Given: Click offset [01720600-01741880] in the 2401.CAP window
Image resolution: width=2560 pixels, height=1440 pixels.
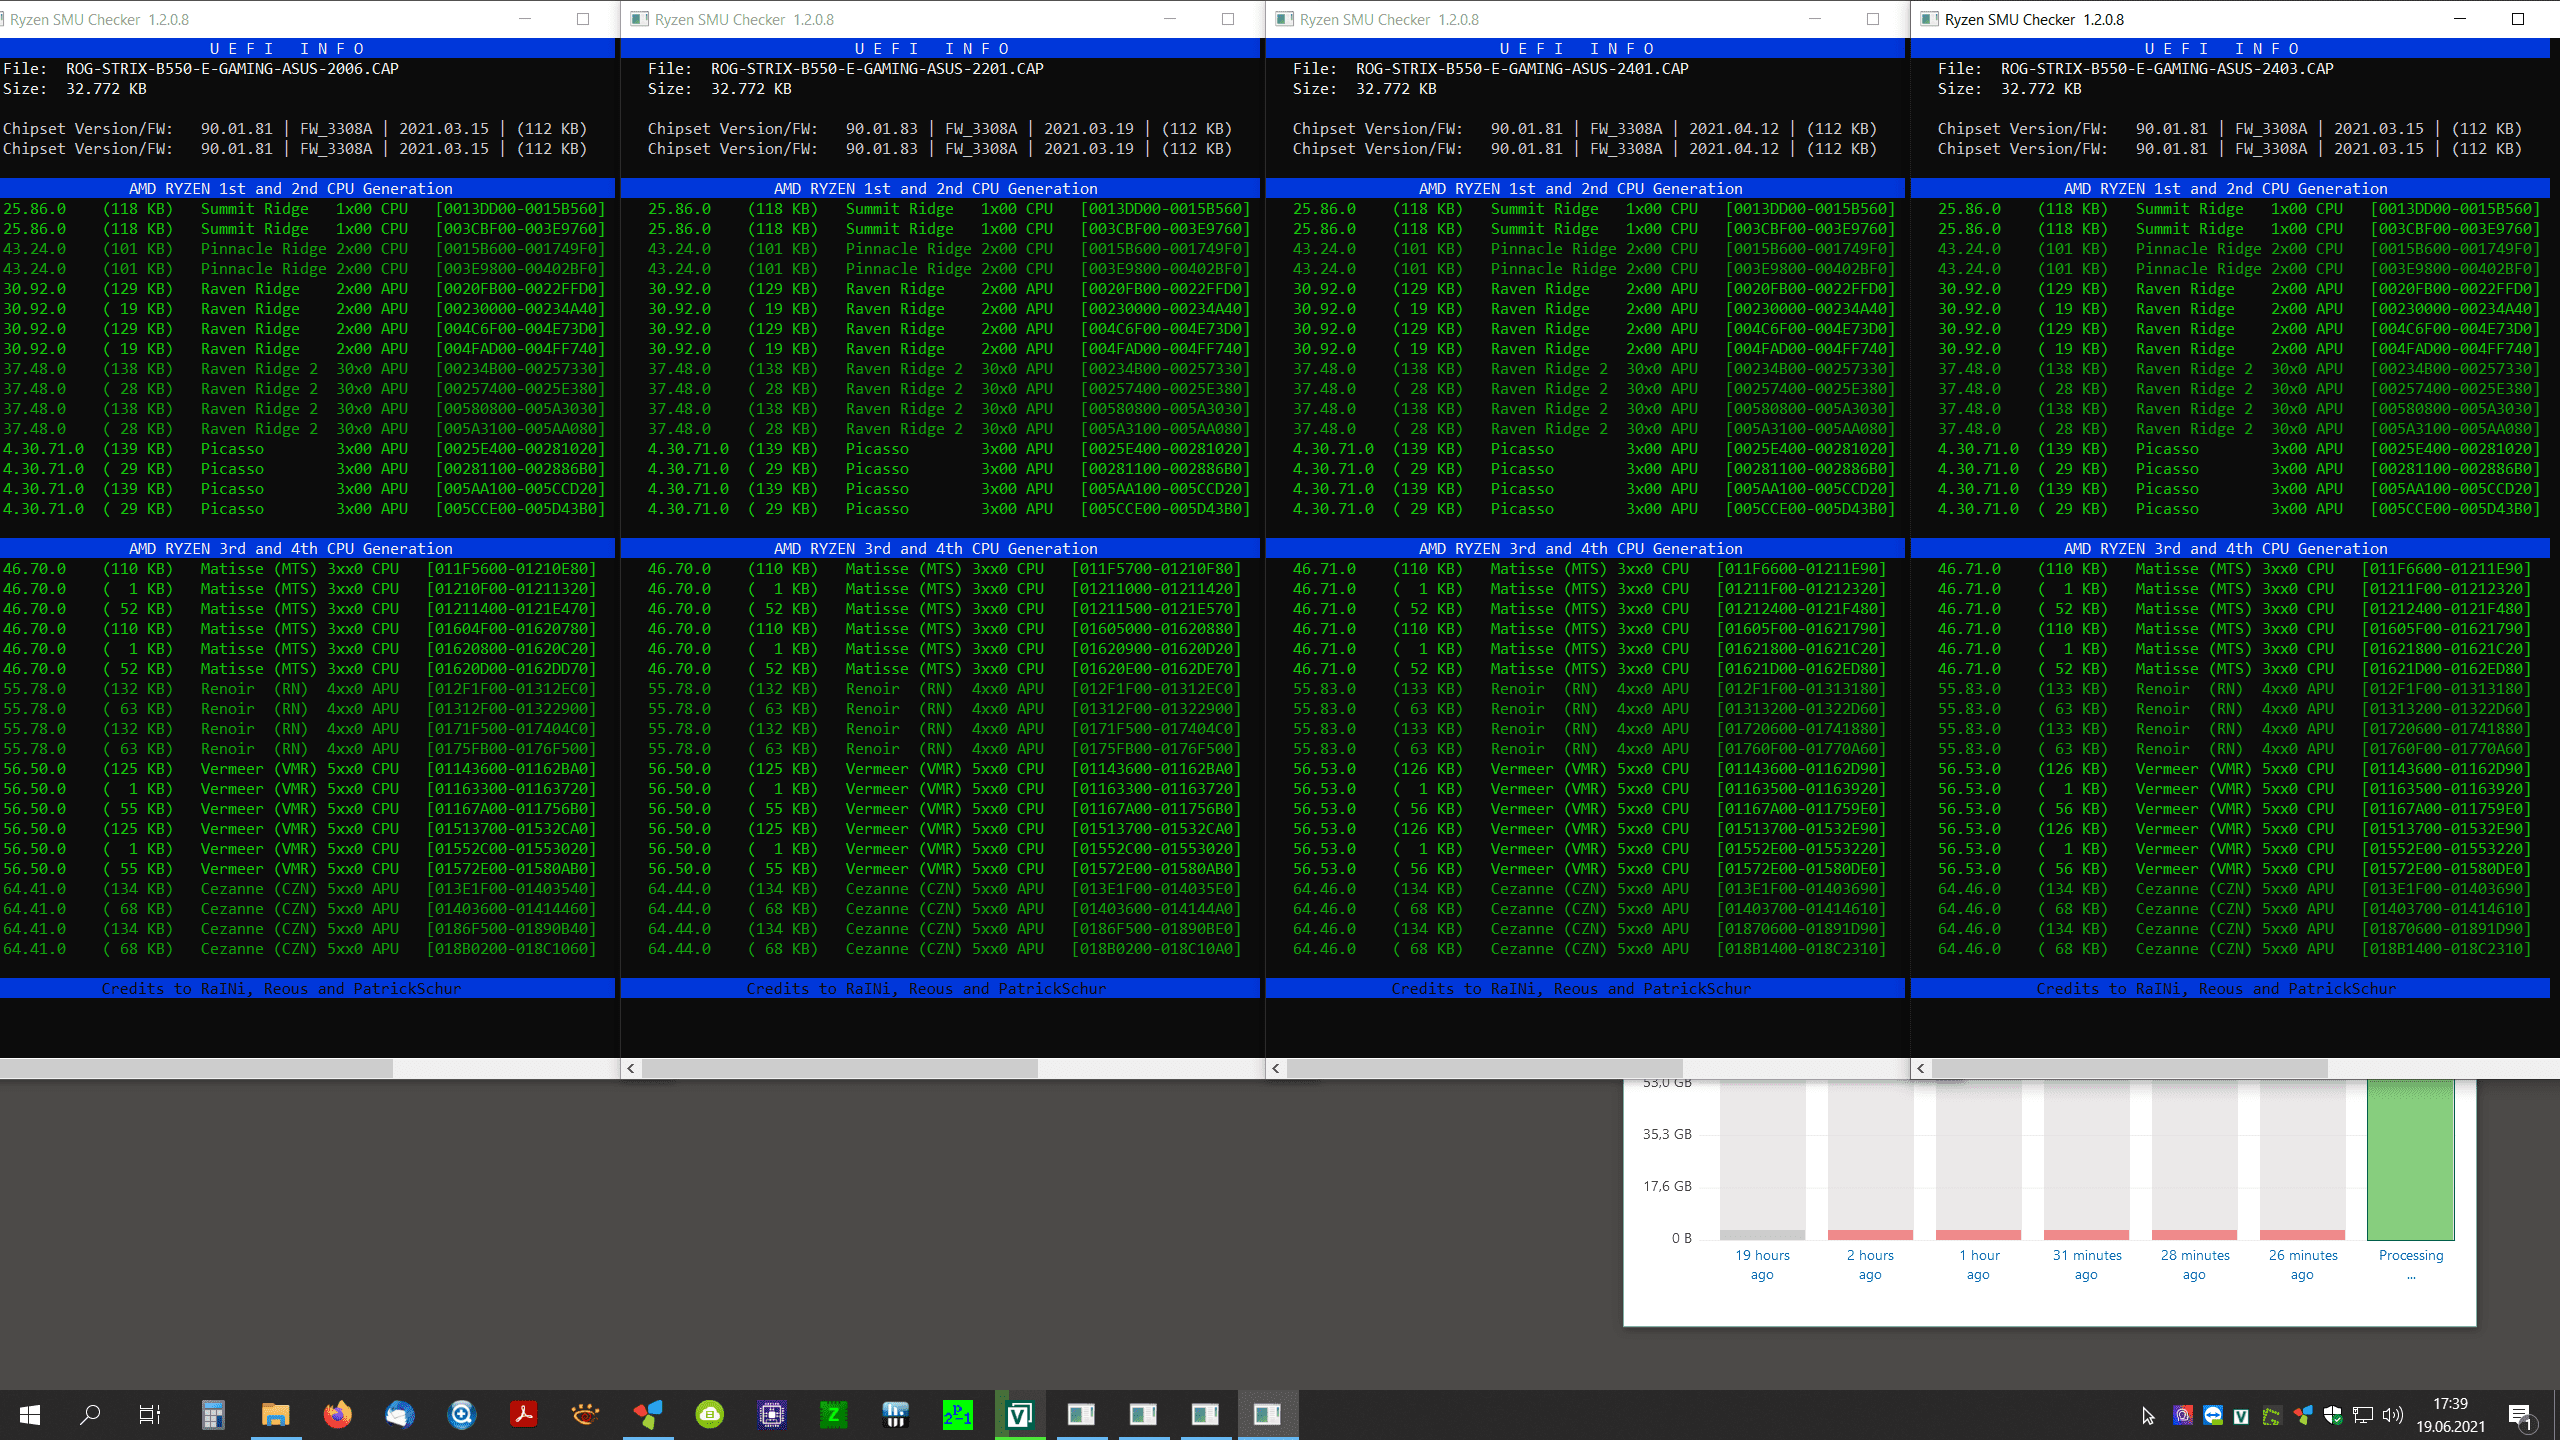Looking at the screenshot, I should click(x=1801, y=729).
